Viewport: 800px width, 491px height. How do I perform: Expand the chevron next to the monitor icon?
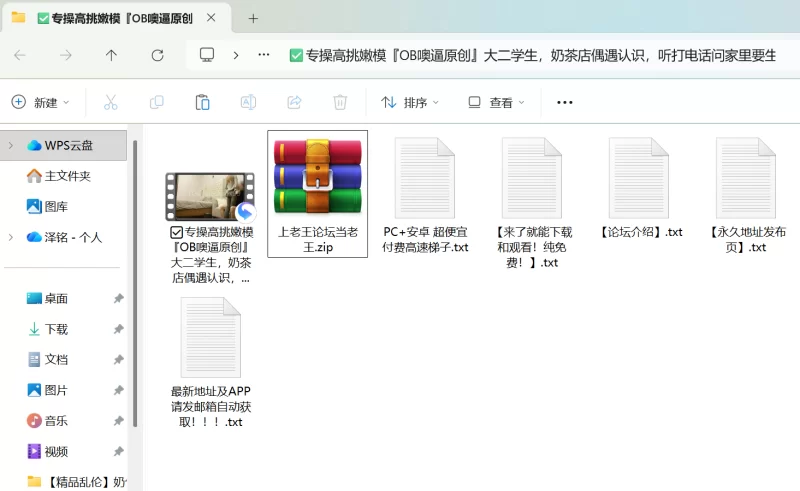coord(236,55)
